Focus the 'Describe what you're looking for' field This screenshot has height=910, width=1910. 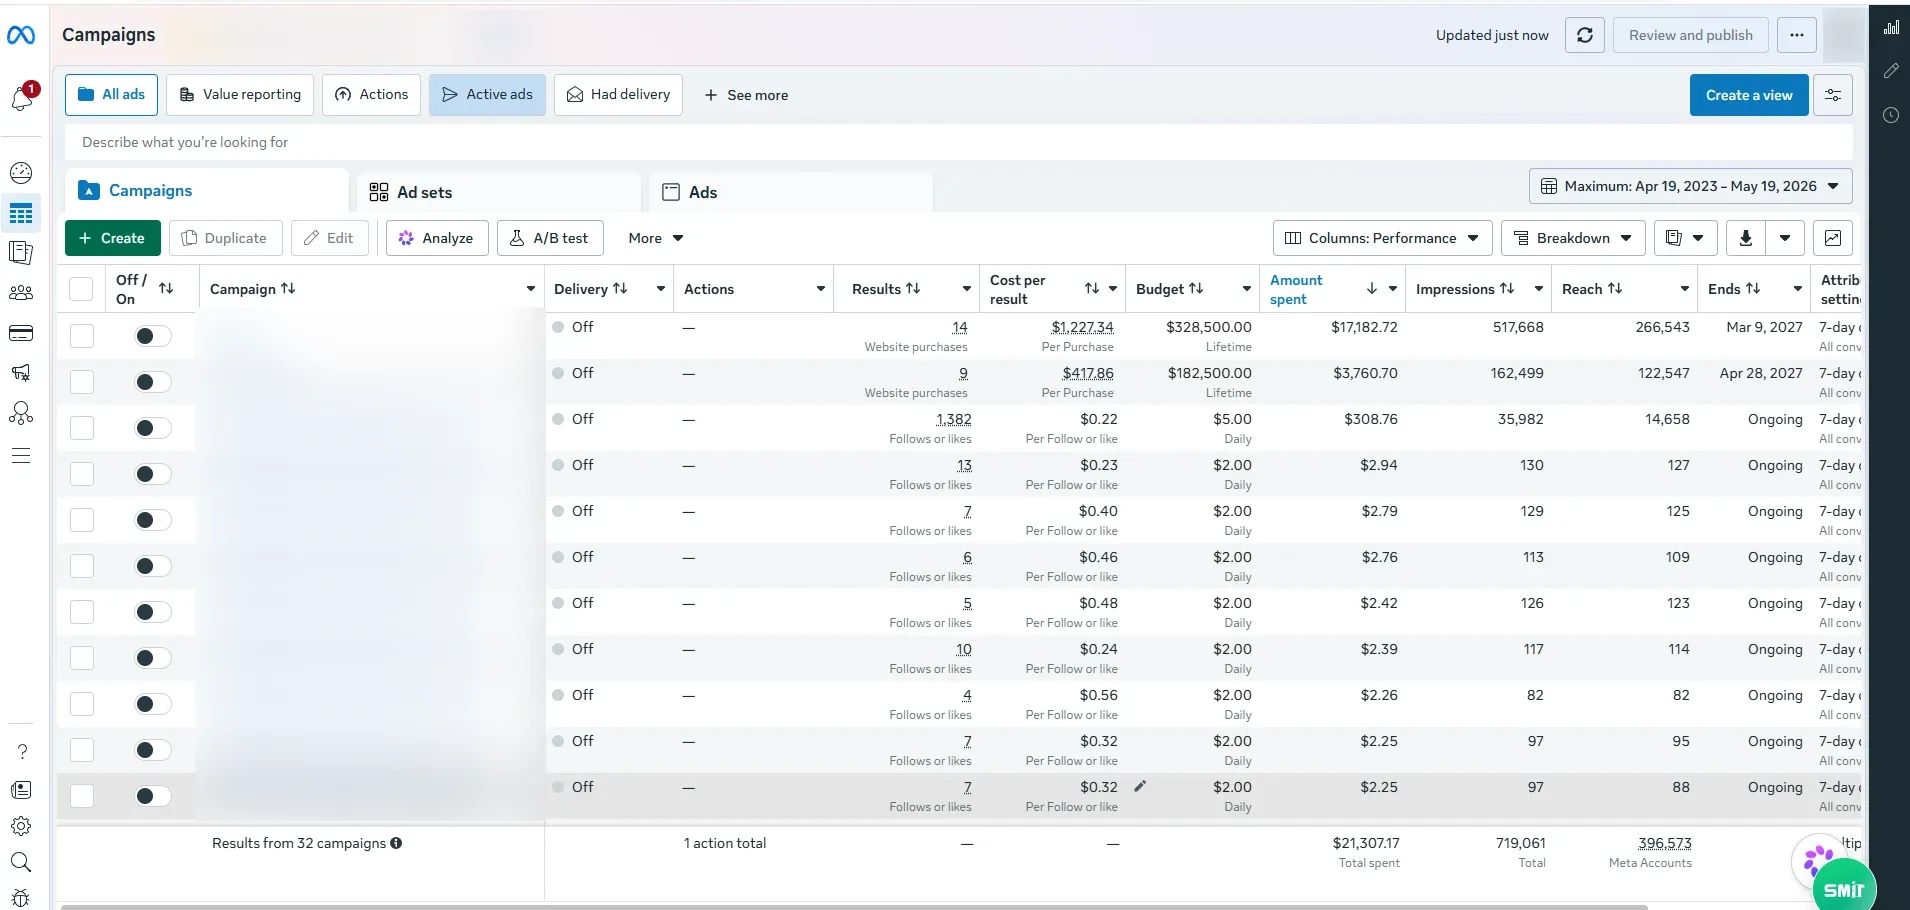tap(958, 142)
